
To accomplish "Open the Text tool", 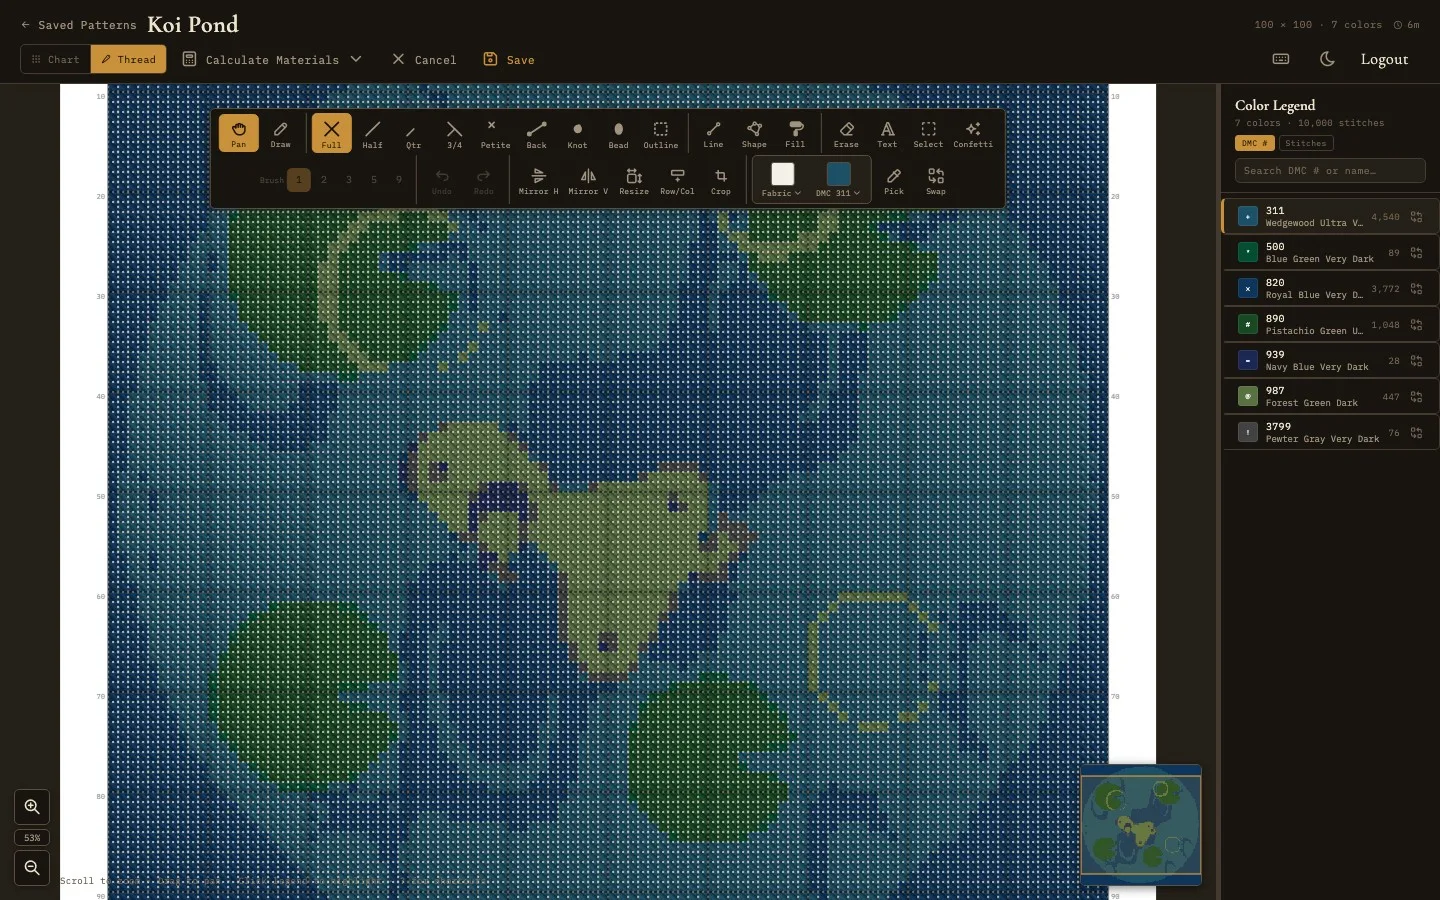I will [x=887, y=134].
